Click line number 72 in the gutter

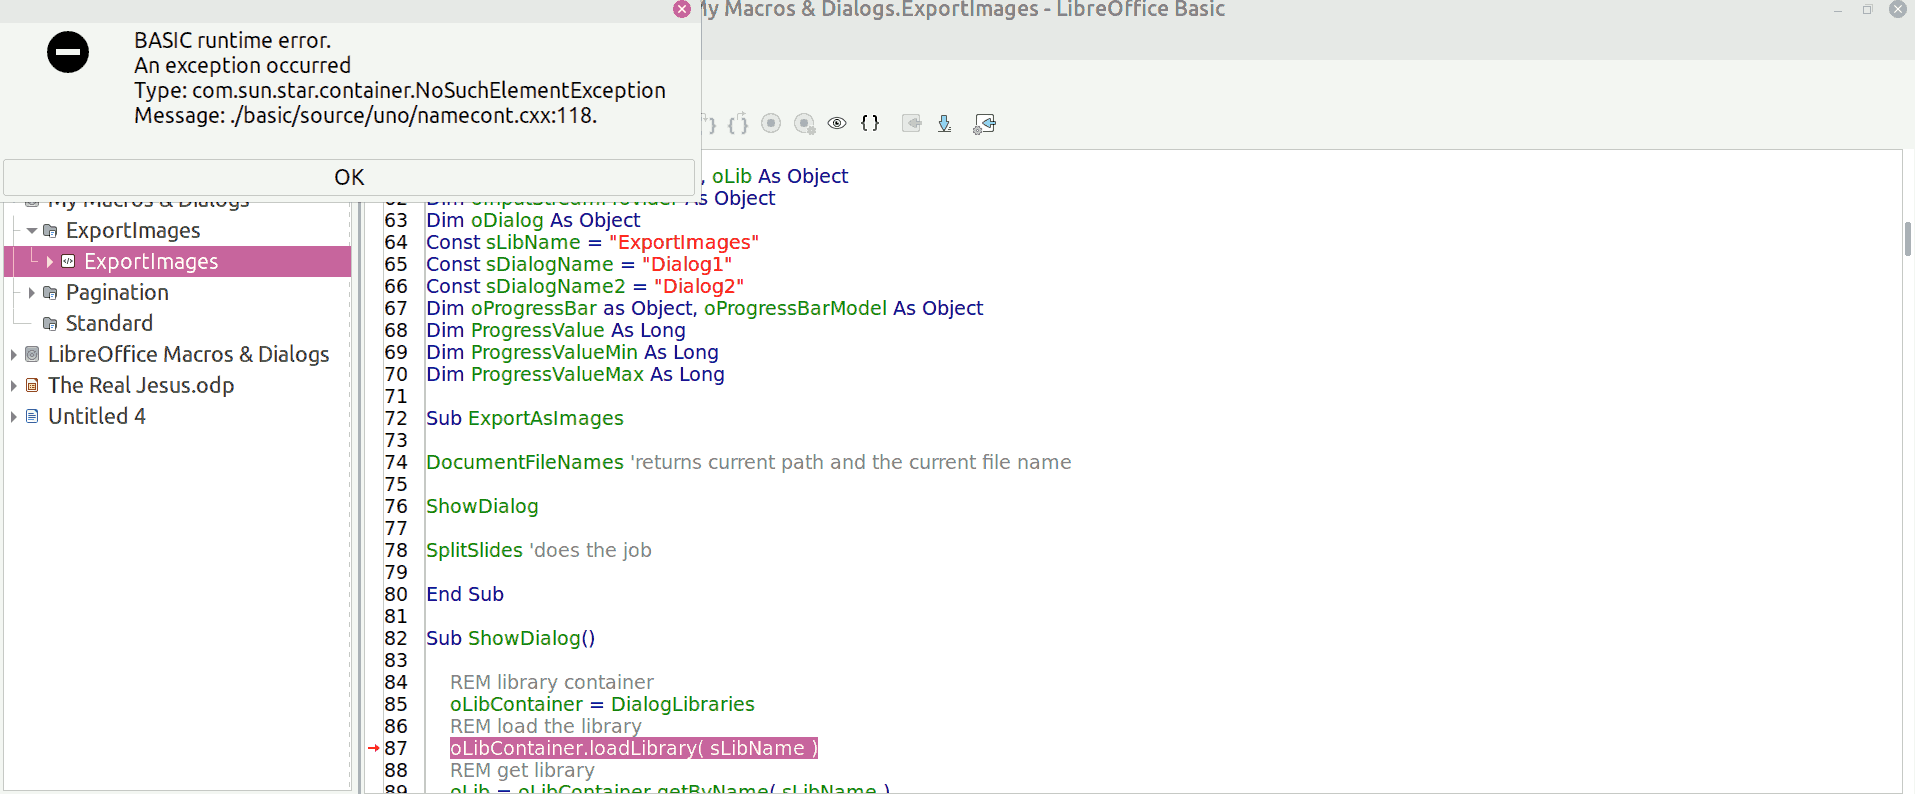[396, 419]
